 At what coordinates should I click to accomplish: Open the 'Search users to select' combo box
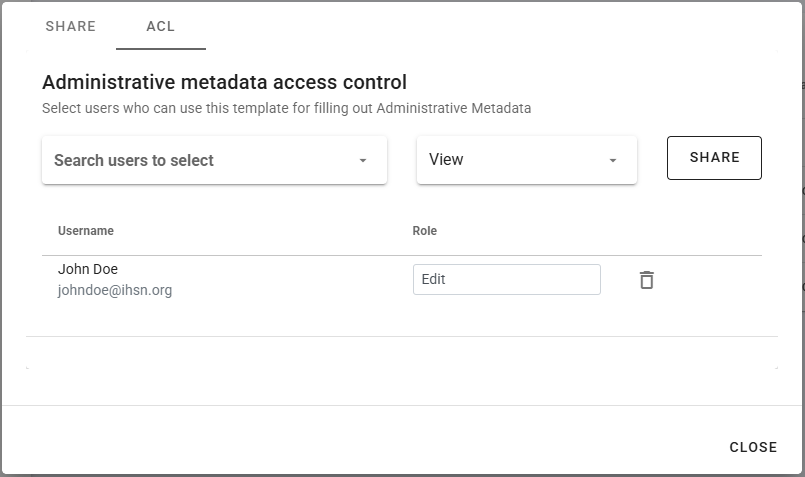pos(200,160)
